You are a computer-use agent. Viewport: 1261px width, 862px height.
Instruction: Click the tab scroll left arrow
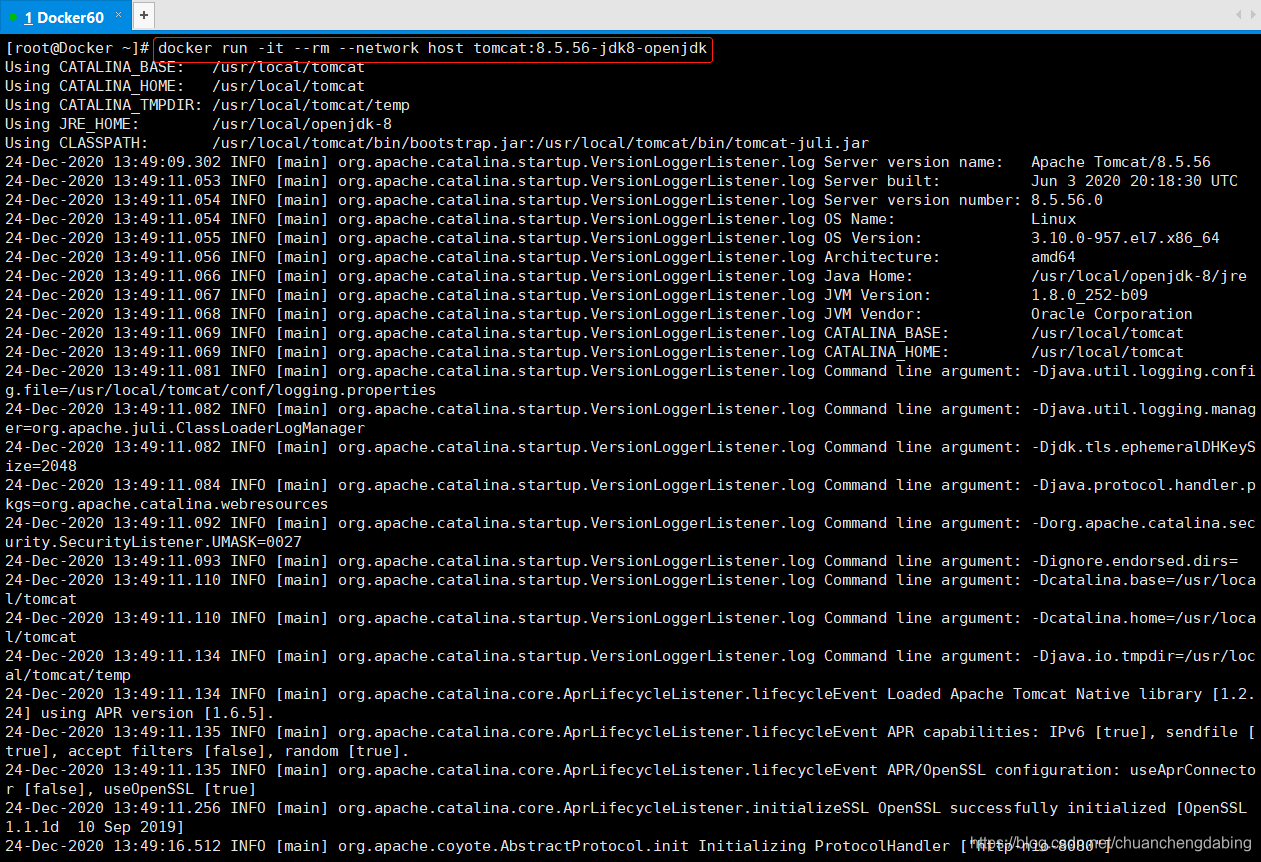click(x=1240, y=14)
